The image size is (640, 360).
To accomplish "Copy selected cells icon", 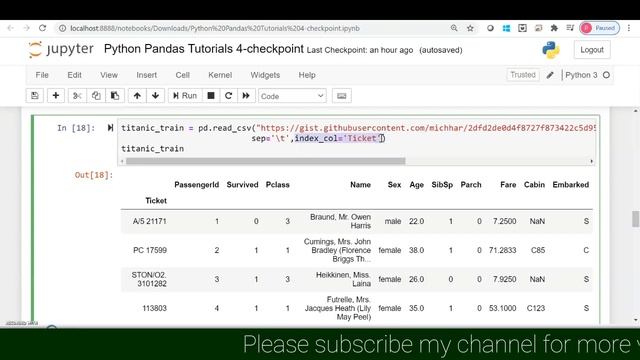I will click(x=96, y=96).
